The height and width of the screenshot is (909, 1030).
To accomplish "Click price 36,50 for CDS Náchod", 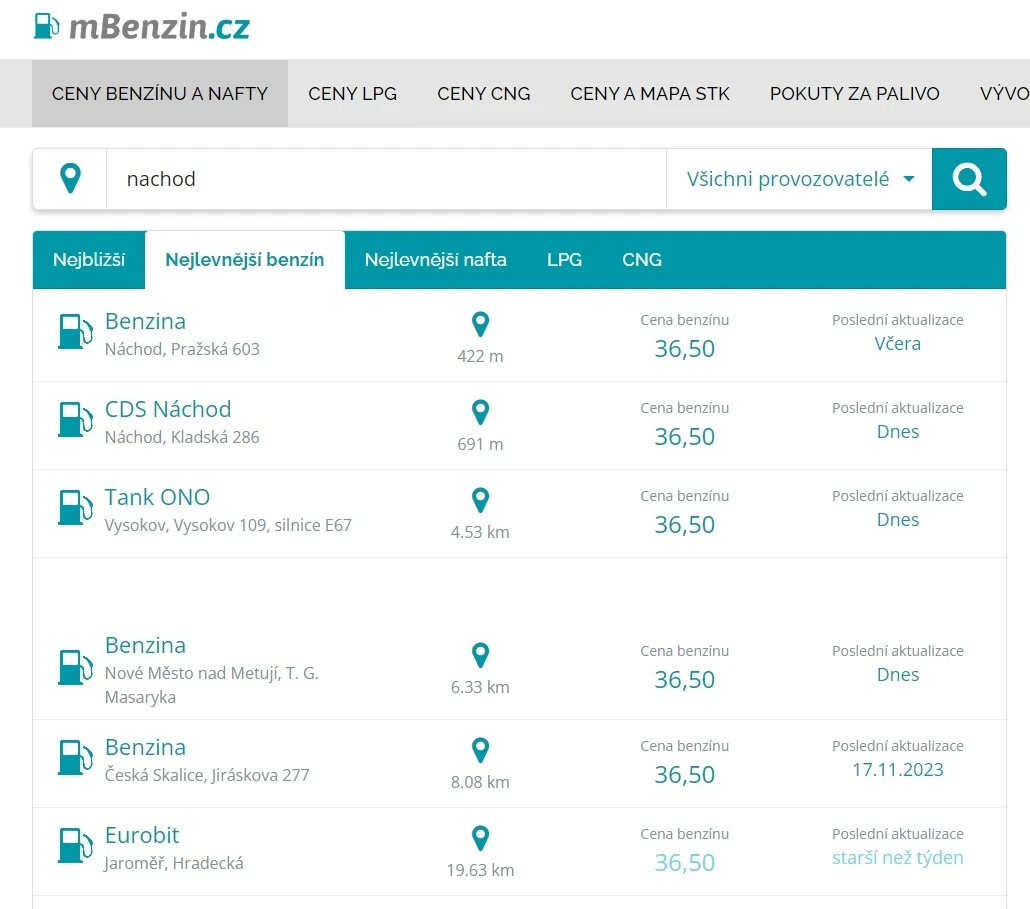I will click(x=684, y=437).
